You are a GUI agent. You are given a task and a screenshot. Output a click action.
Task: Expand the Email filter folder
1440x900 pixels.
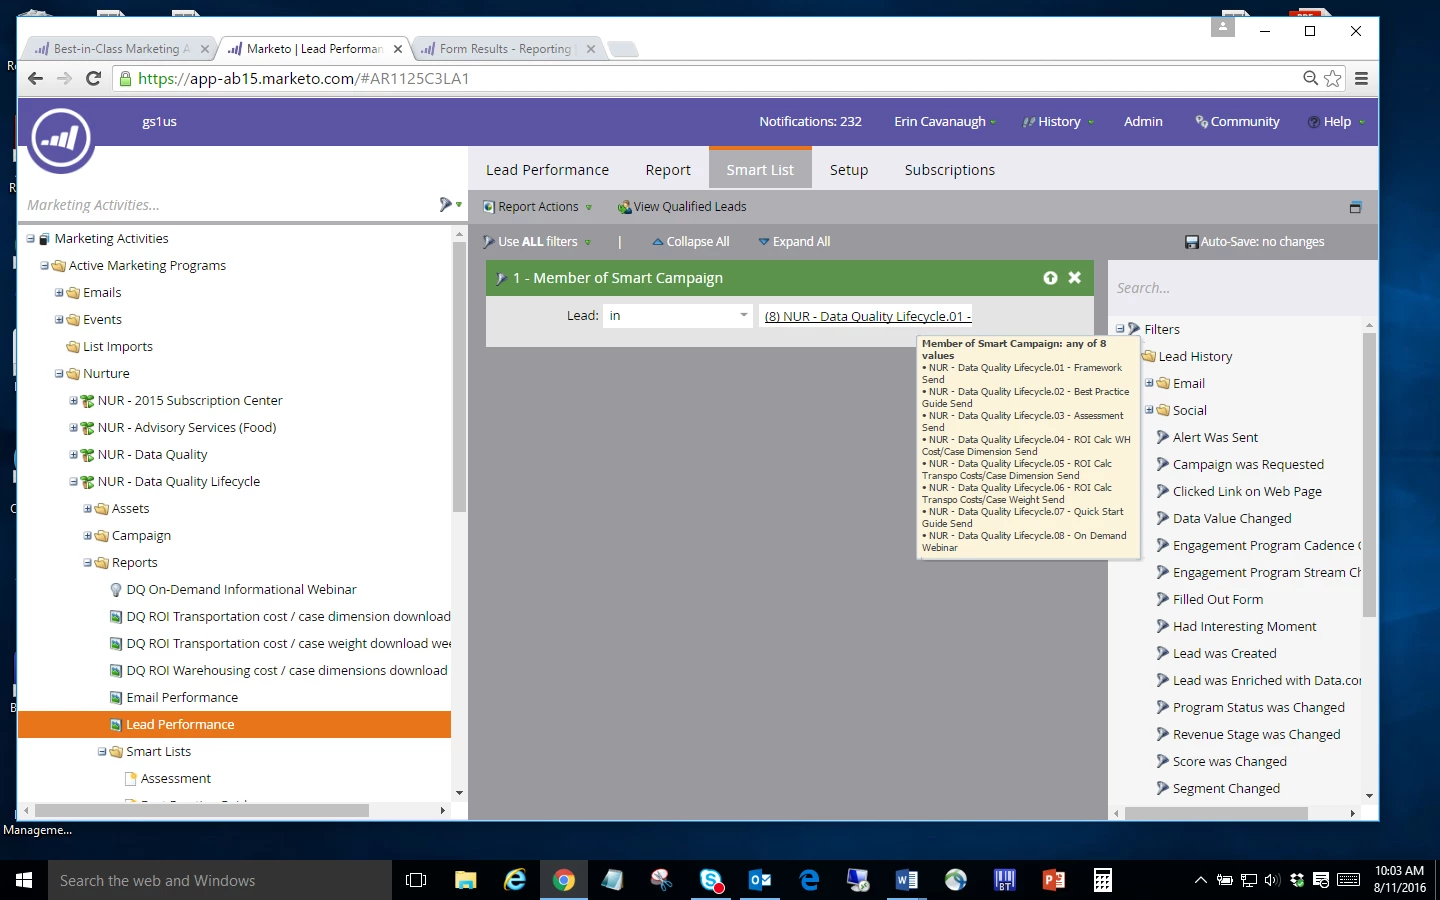pyautogui.click(x=1150, y=383)
